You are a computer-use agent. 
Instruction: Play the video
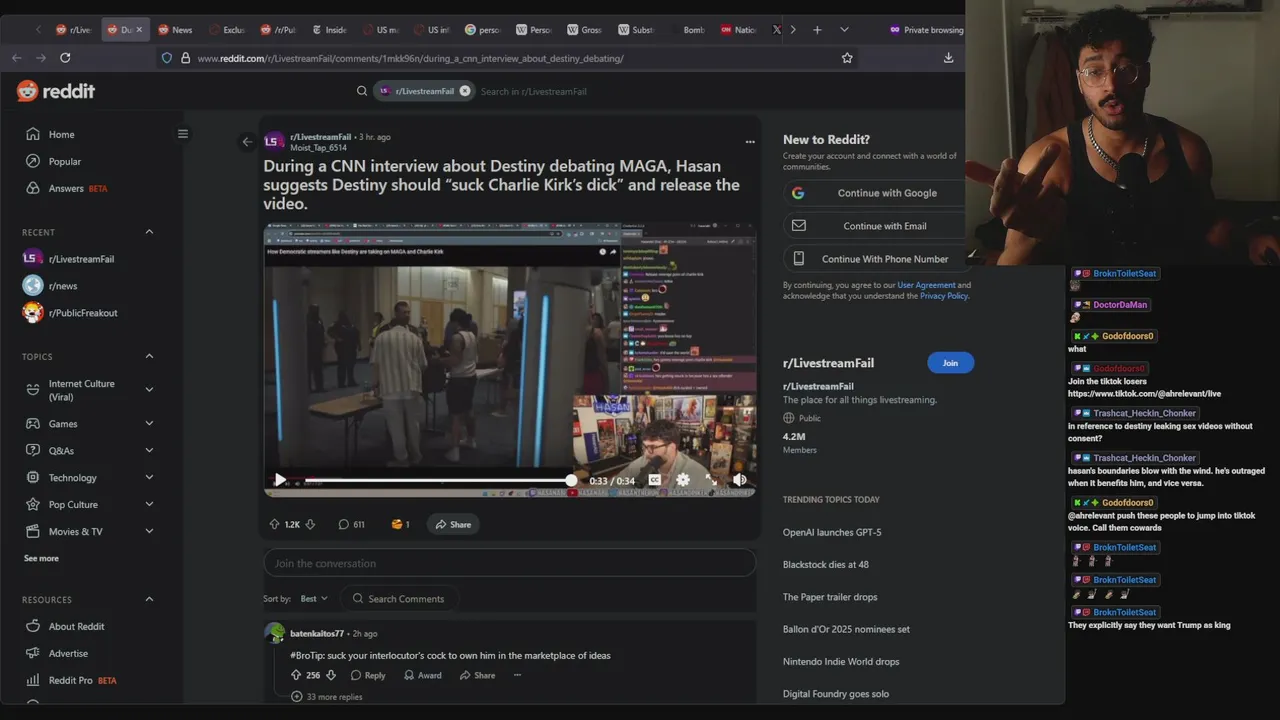280,481
